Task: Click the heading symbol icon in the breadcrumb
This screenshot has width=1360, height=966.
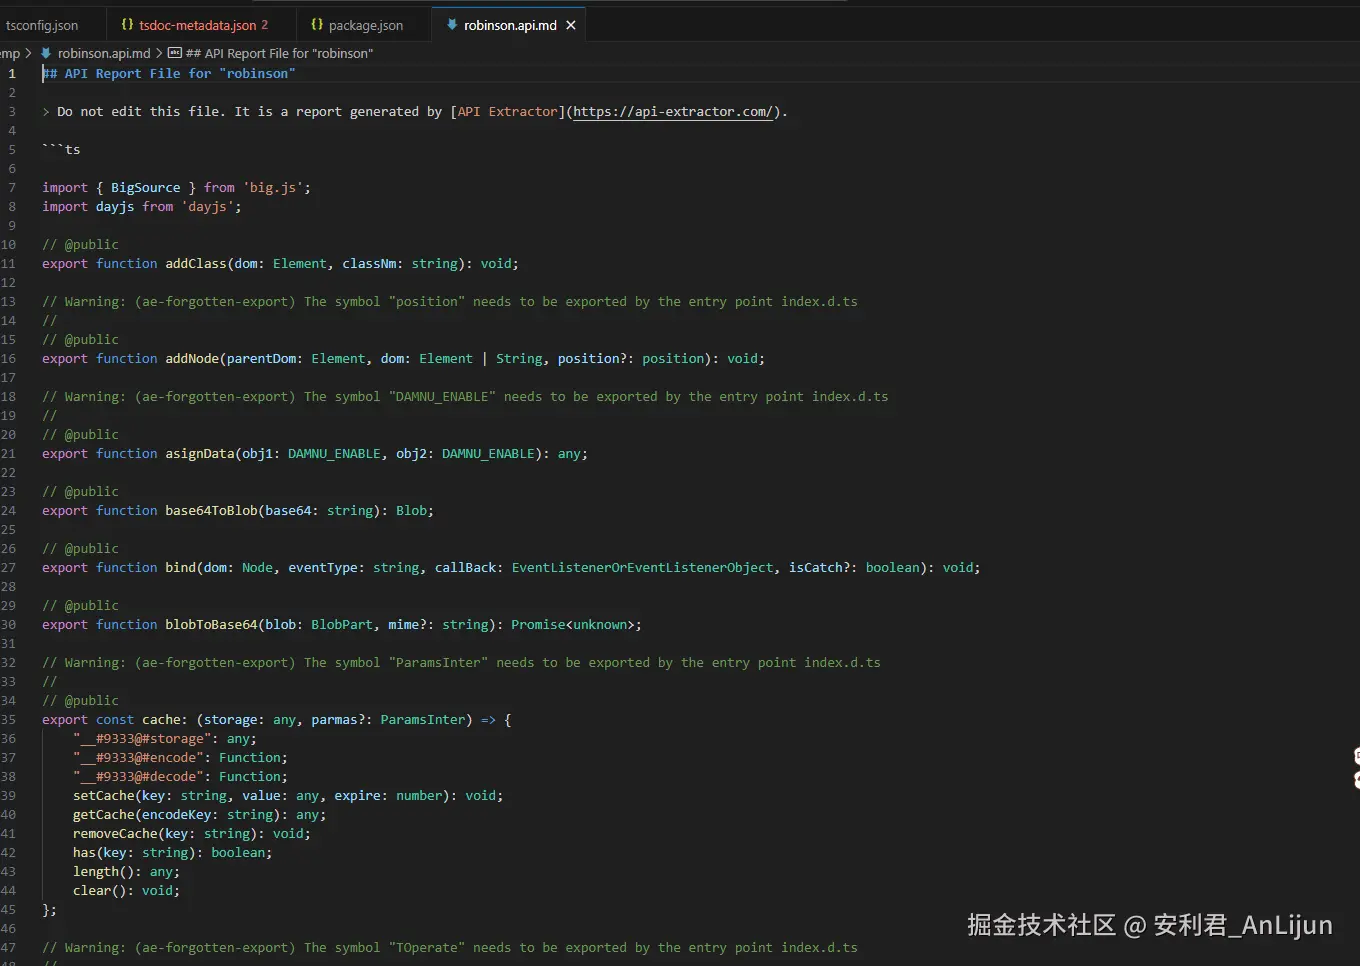Action: (175, 53)
